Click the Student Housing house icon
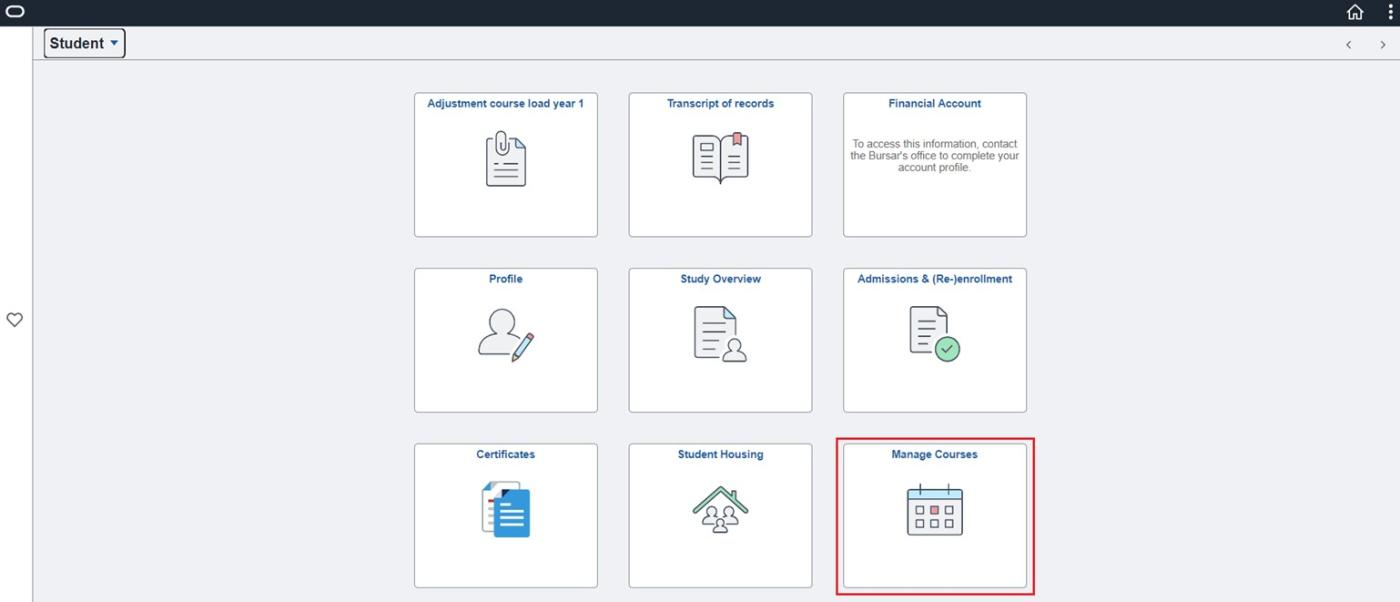 tap(720, 510)
